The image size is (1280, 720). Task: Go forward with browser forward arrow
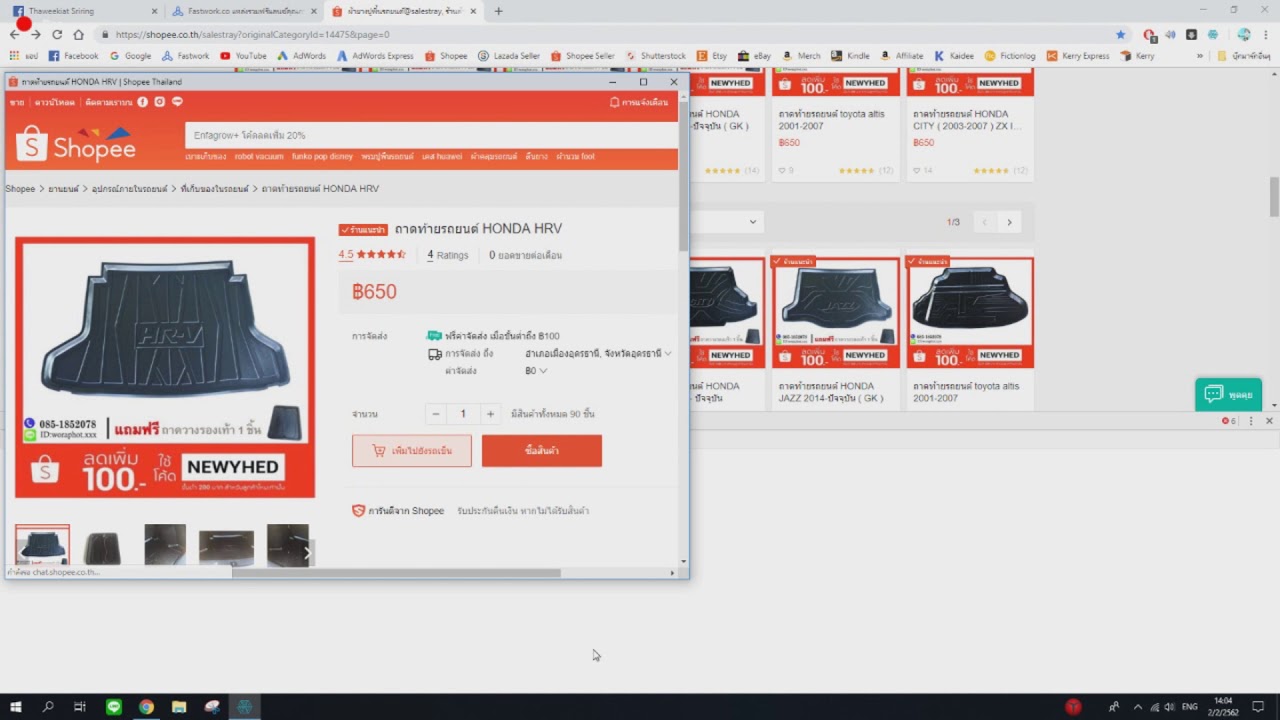point(35,34)
